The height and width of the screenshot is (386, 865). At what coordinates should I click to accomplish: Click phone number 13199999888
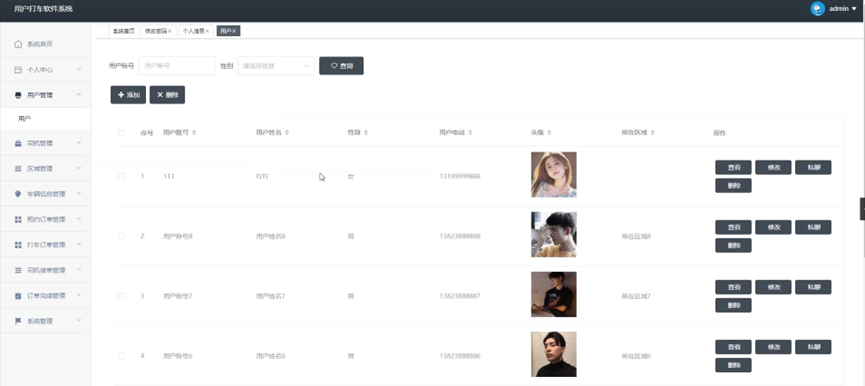(460, 176)
